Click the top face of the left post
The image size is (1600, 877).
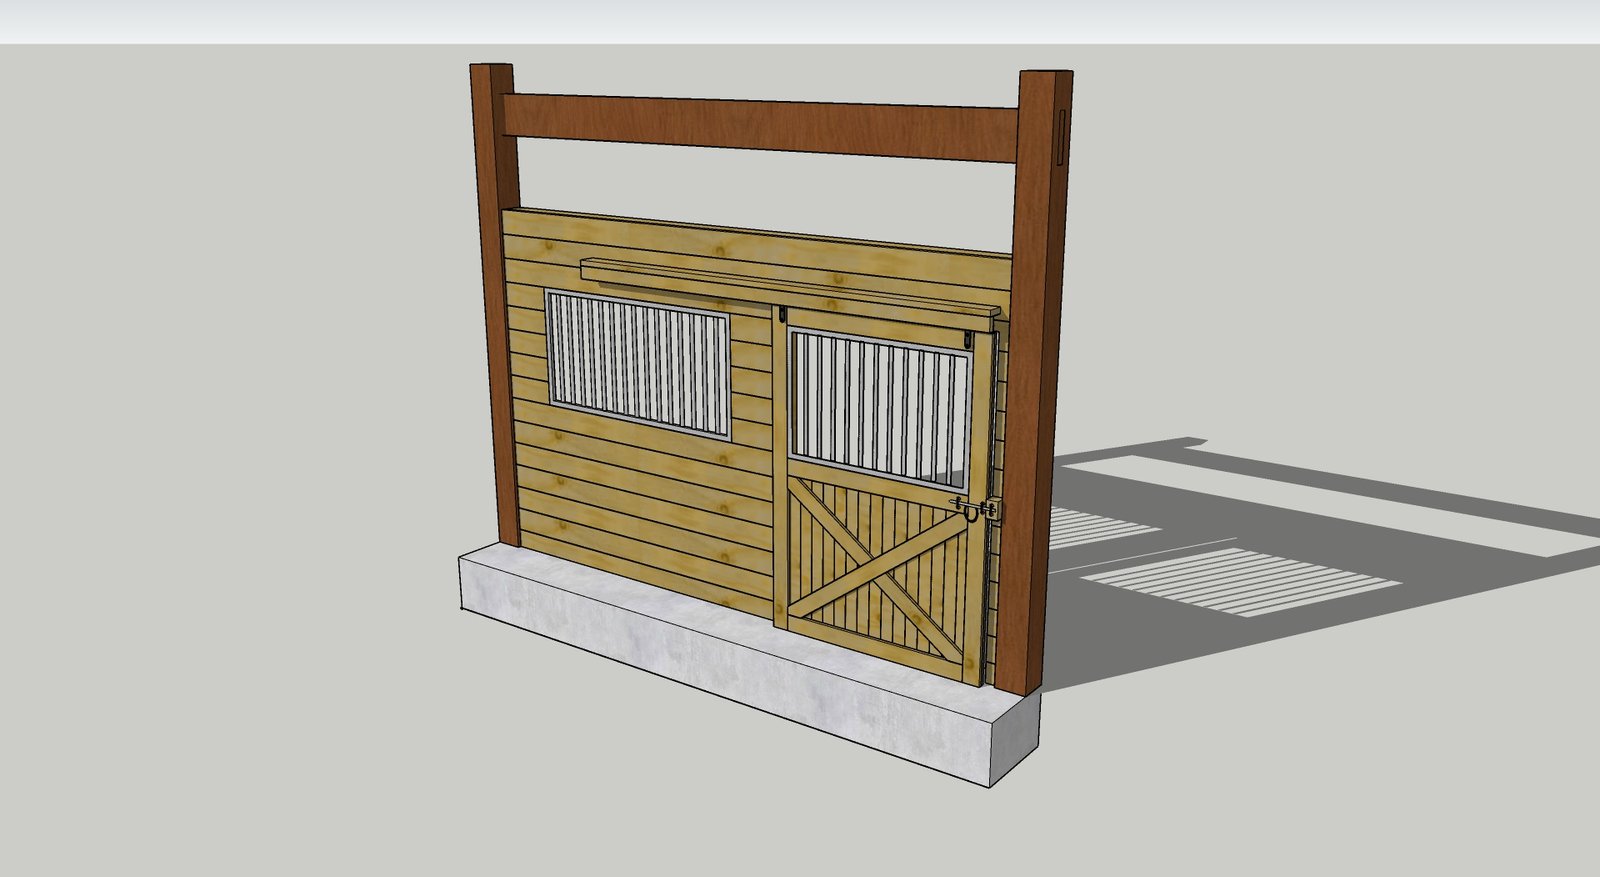[x=491, y=66]
